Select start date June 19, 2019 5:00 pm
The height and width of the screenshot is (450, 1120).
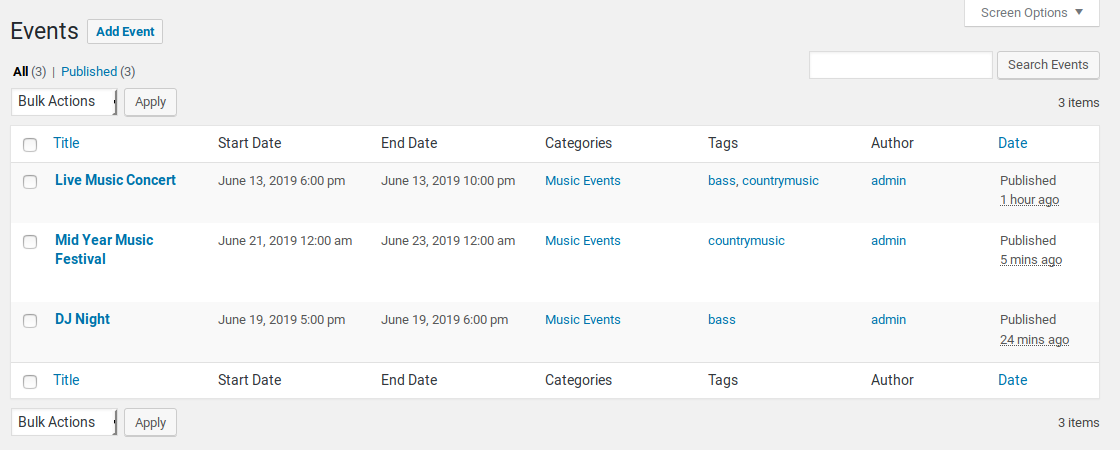click(x=281, y=320)
